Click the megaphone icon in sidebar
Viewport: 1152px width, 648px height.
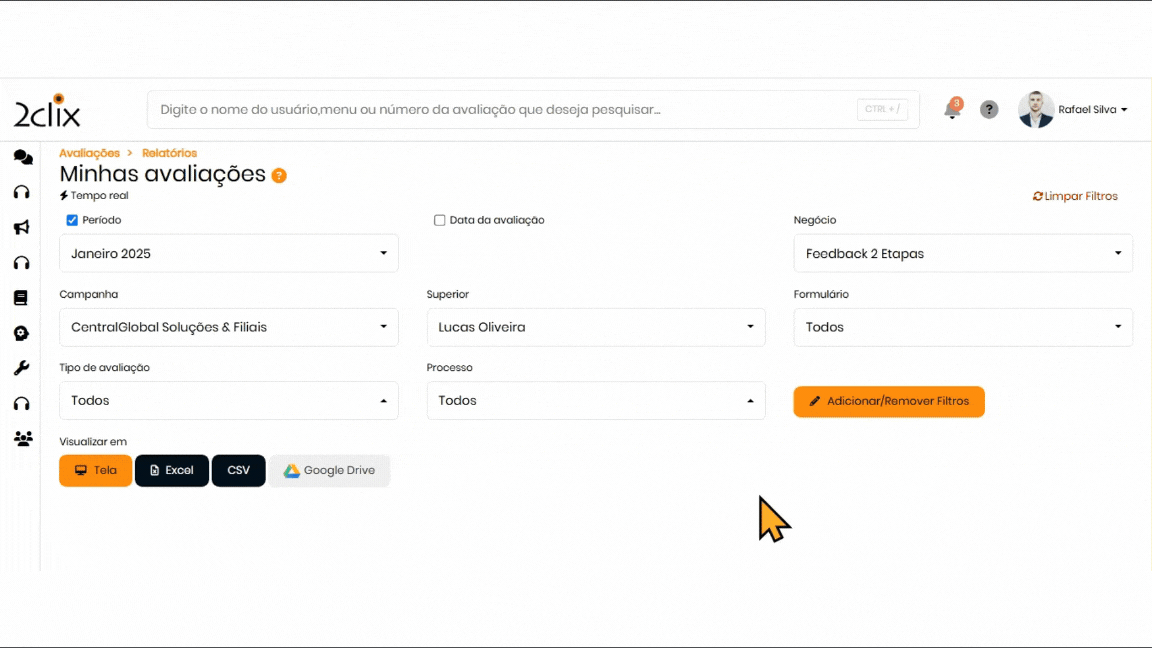pyautogui.click(x=21, y=228)
